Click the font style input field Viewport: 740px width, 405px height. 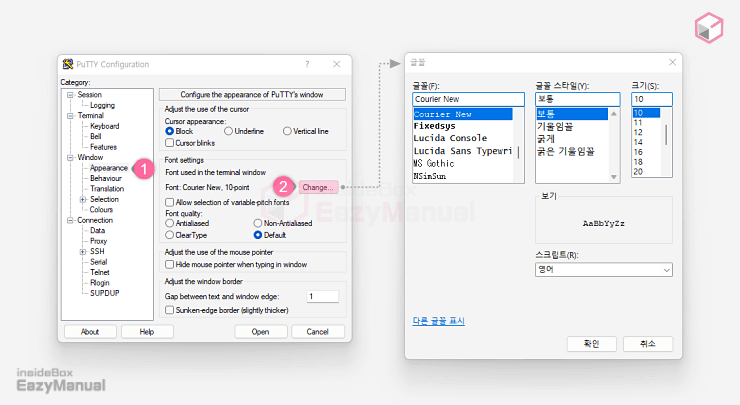[x=578, y=99]
